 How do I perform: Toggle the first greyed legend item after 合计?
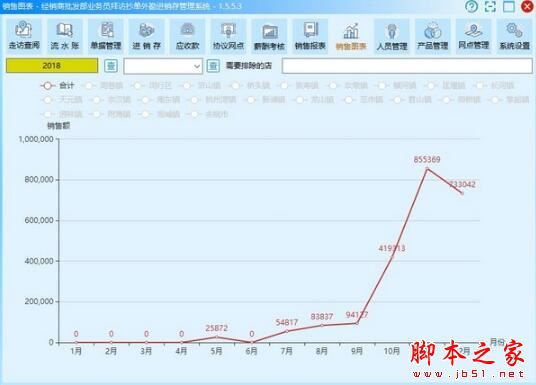pyautogui.click(x=106, y=85)
